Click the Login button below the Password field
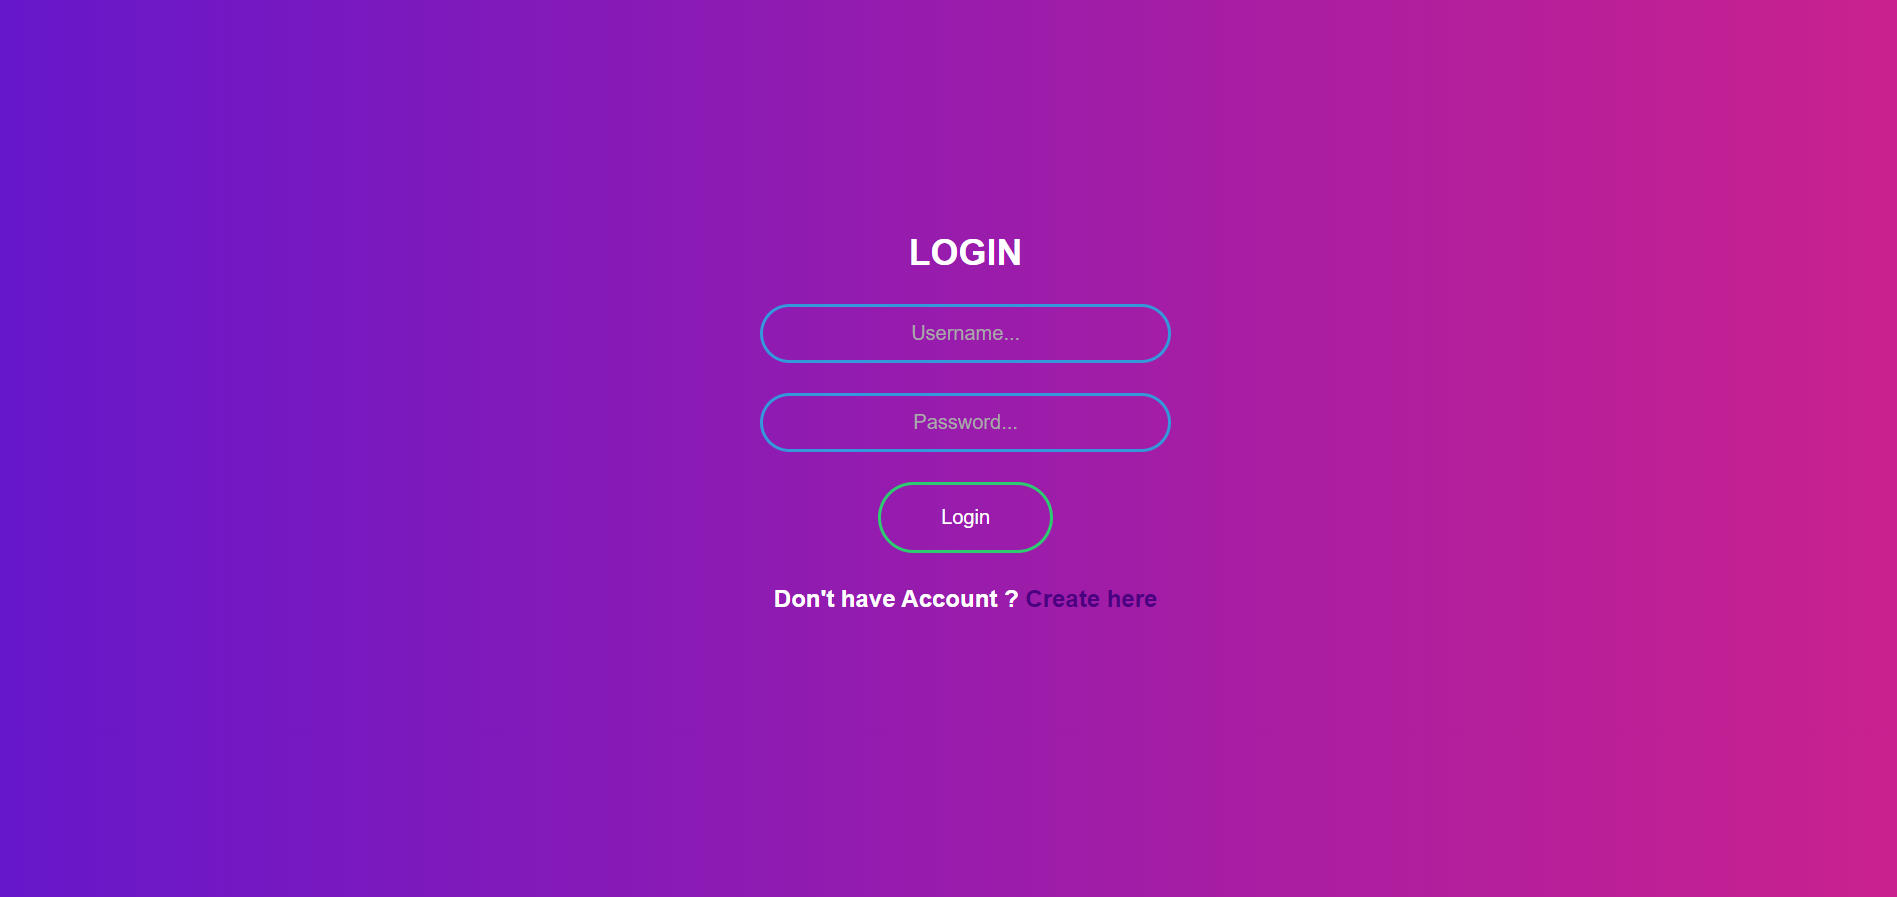 (x=965, y=517)
